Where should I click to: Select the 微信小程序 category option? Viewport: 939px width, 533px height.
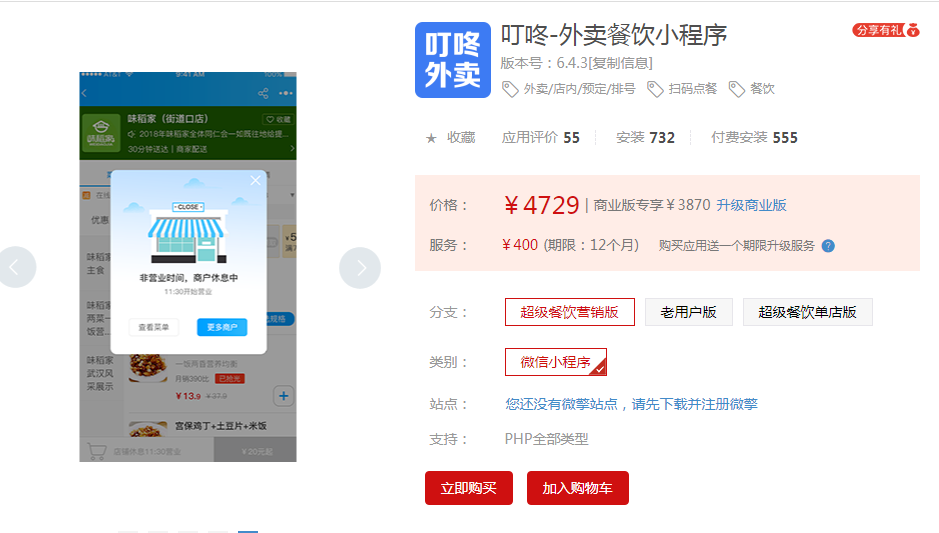point(556,362)
